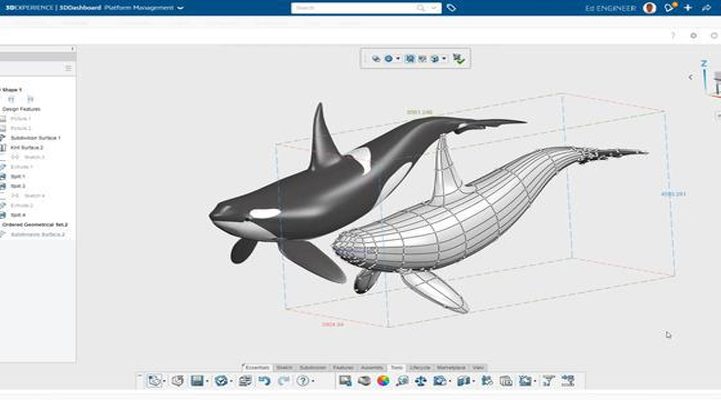Select Subdivision Surface.1 in the feature tree

(36, 137)
